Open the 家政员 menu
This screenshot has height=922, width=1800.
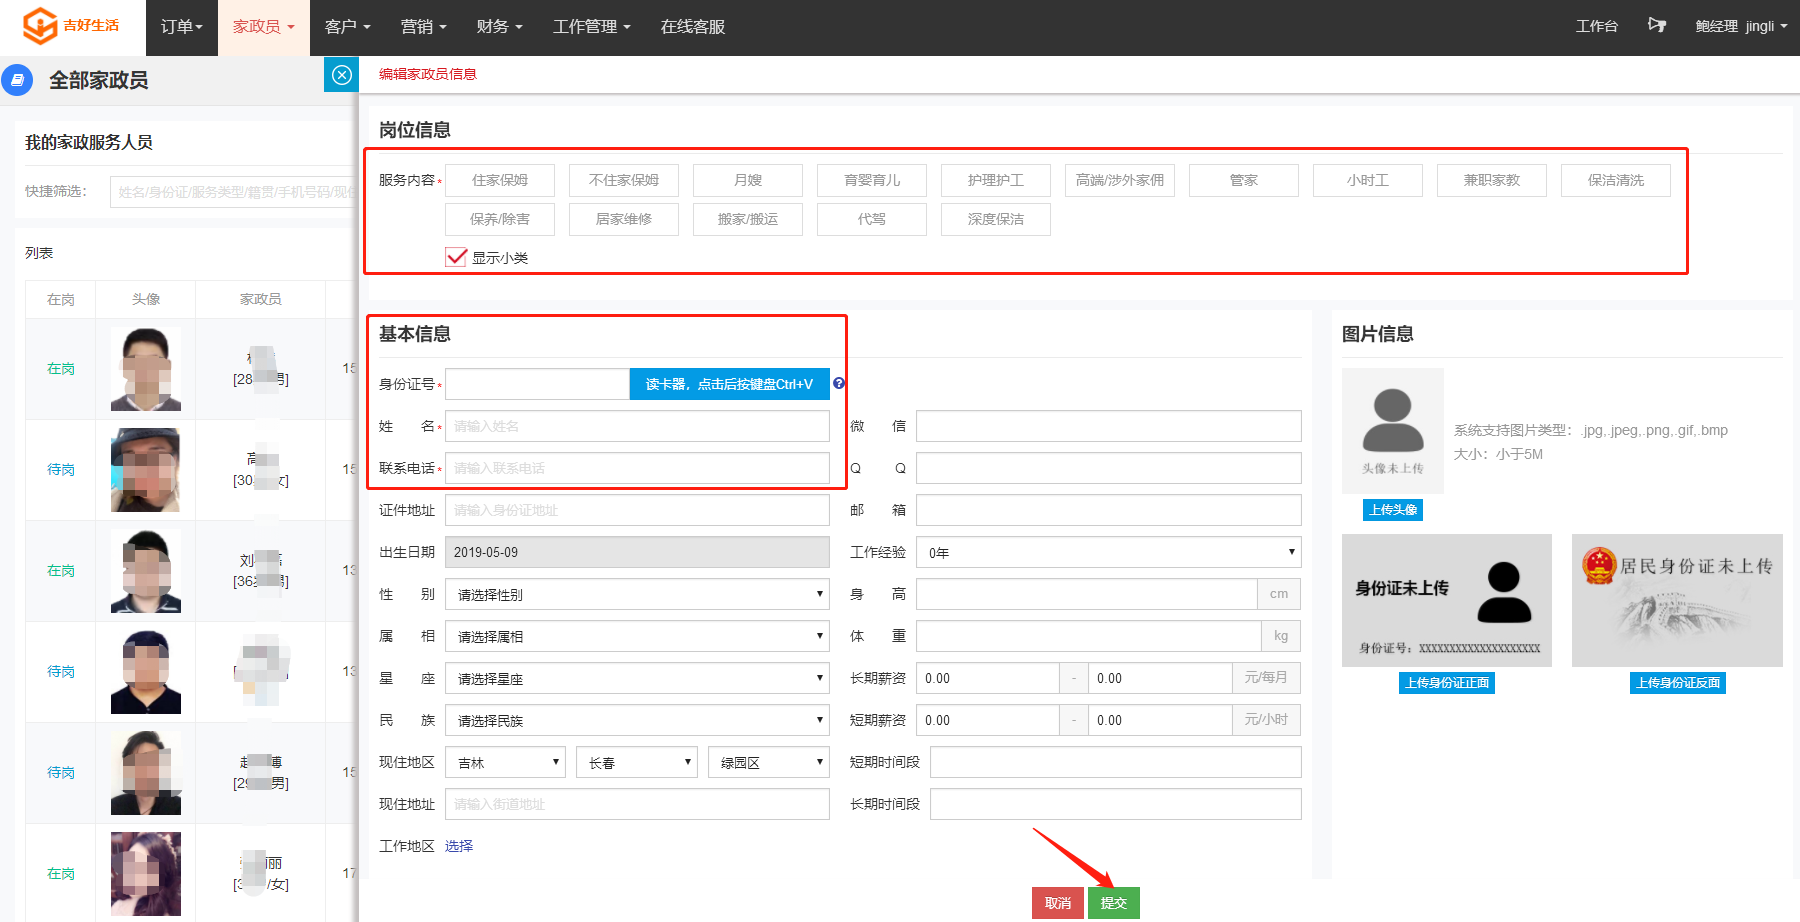pos(264,27)
